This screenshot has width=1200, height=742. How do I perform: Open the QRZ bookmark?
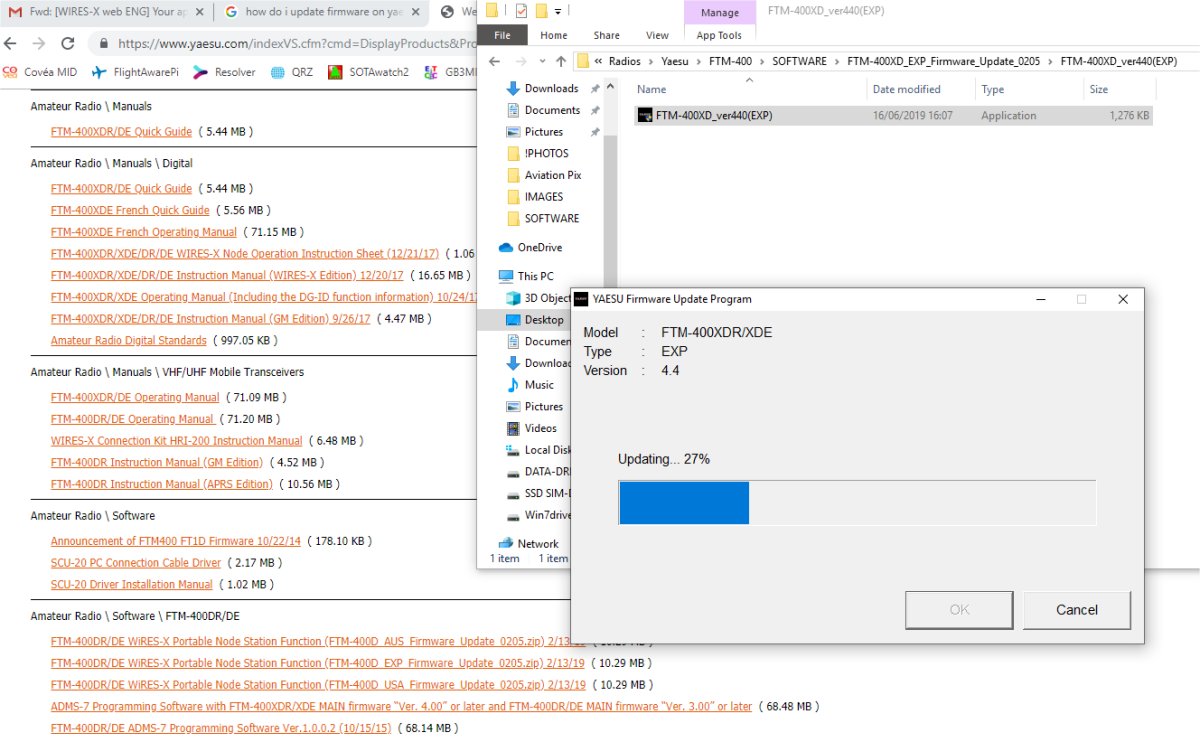(x=292, y=72)
